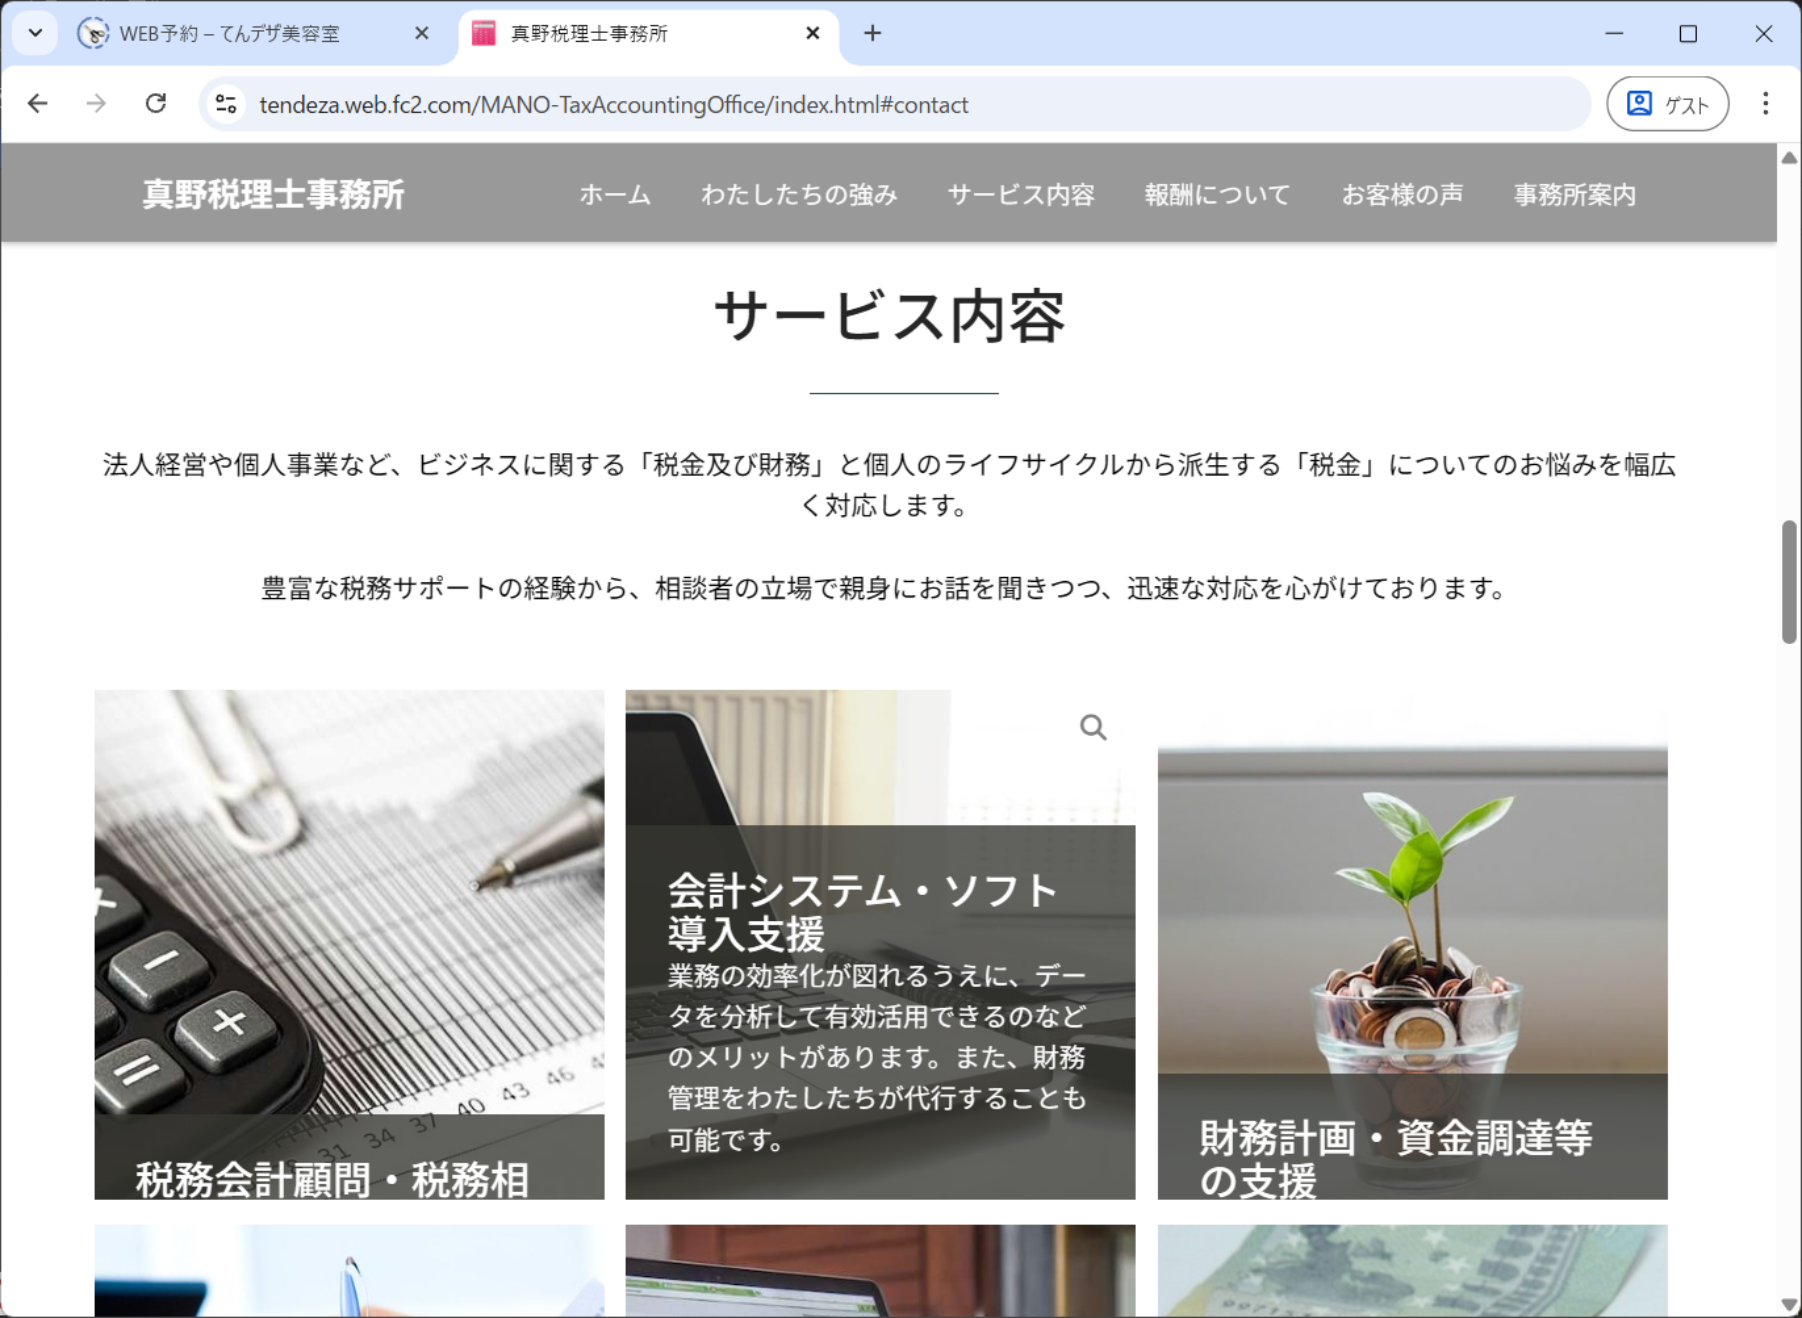This screenshot has height=1318, width=1802.
Task: Open わたしたちの強み navigation item
Action: [799, 195]
